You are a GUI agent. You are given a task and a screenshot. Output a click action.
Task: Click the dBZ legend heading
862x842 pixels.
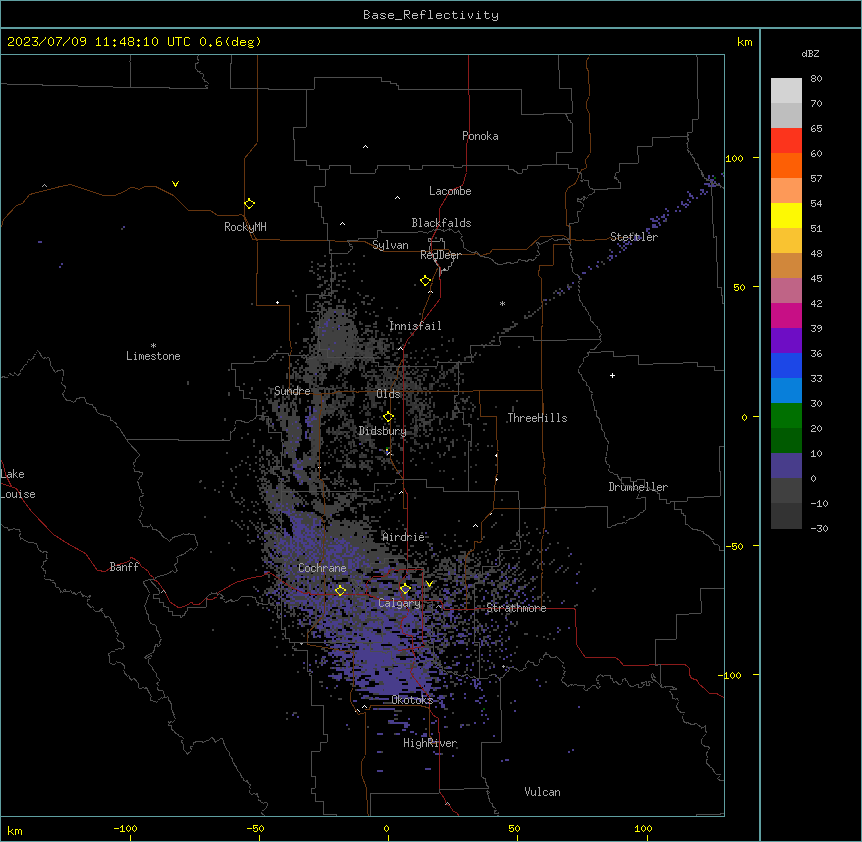810,53
